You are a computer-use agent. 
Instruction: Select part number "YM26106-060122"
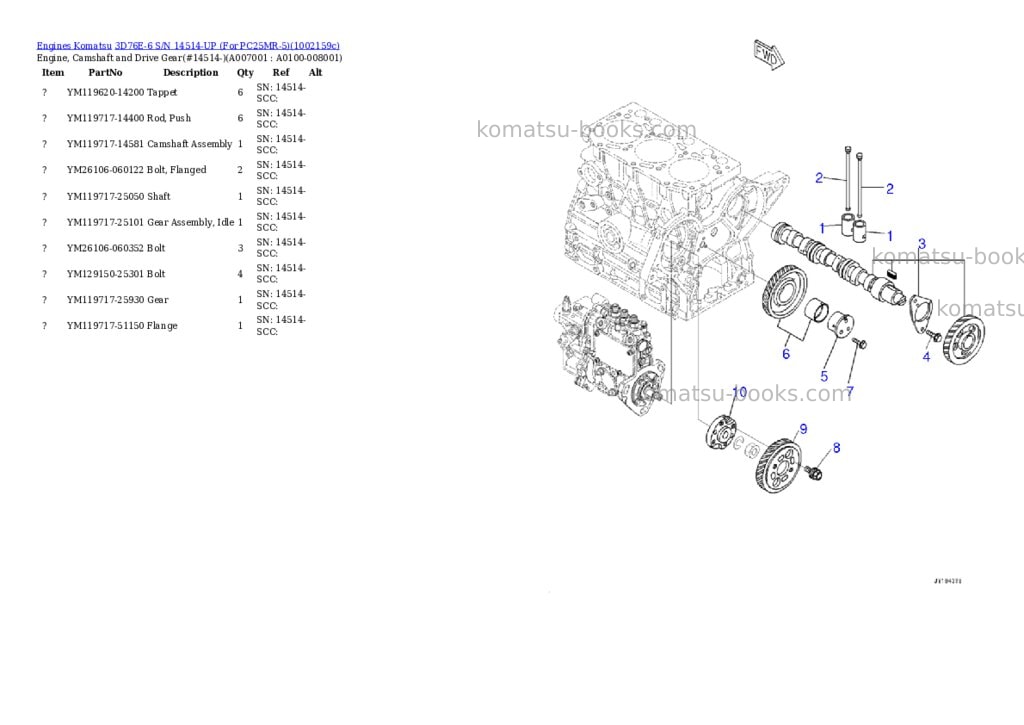105,170
